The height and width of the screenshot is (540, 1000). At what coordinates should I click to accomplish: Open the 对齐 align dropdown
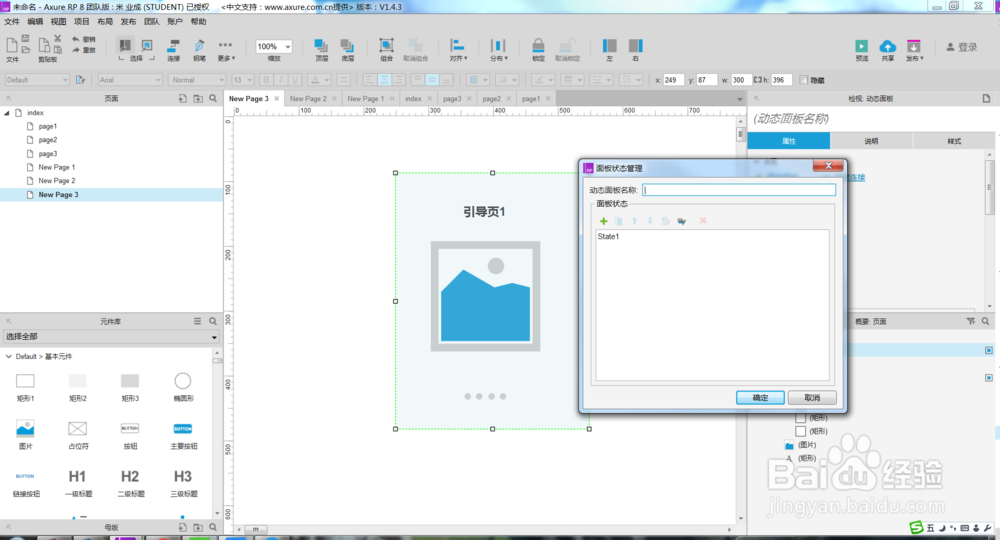[458, 50]
